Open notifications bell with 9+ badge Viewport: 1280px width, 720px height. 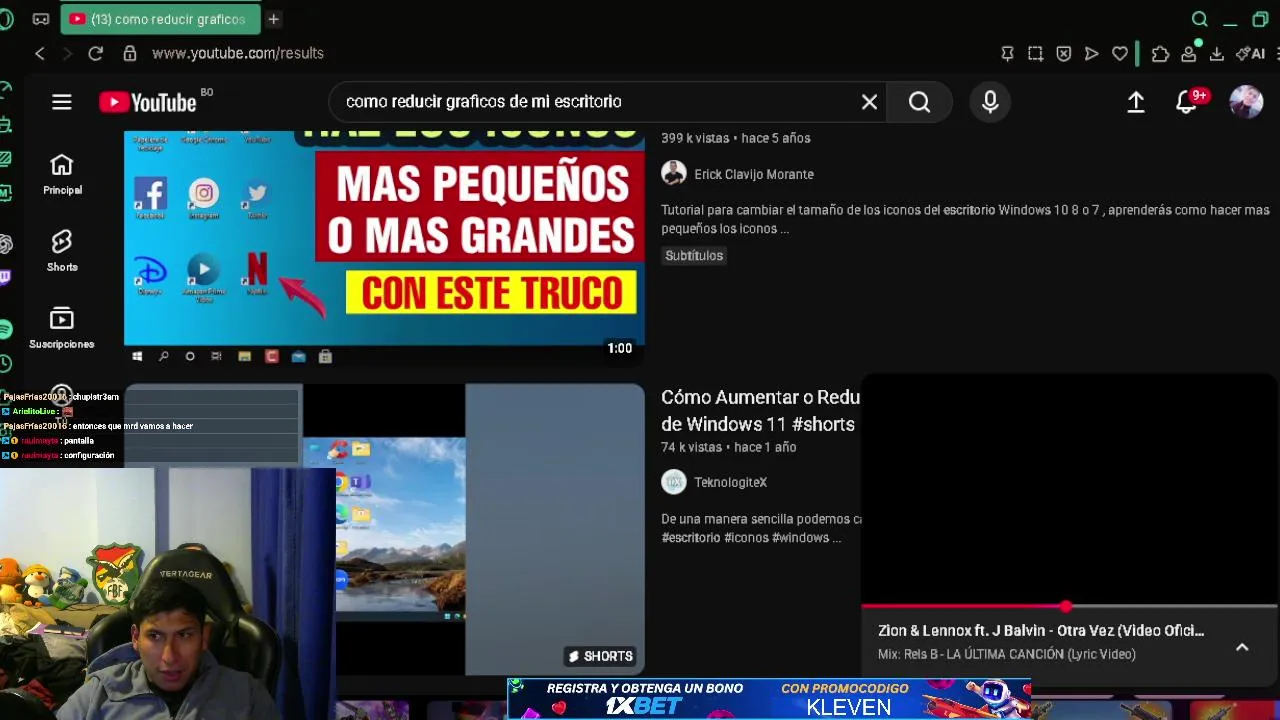(x=1187, y=102)
